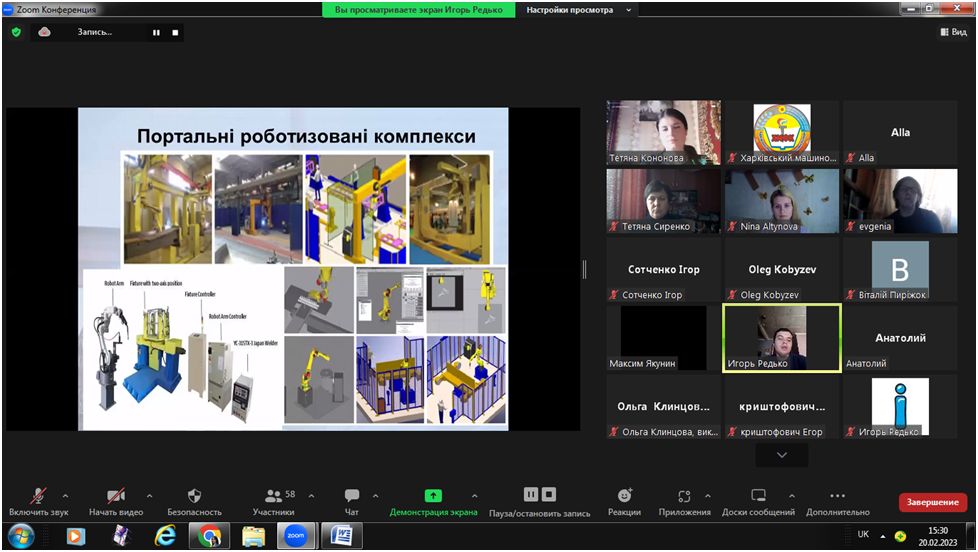
Task: Select Oleg Kobyzev participant tile
Action: click(x=782, y=269)
